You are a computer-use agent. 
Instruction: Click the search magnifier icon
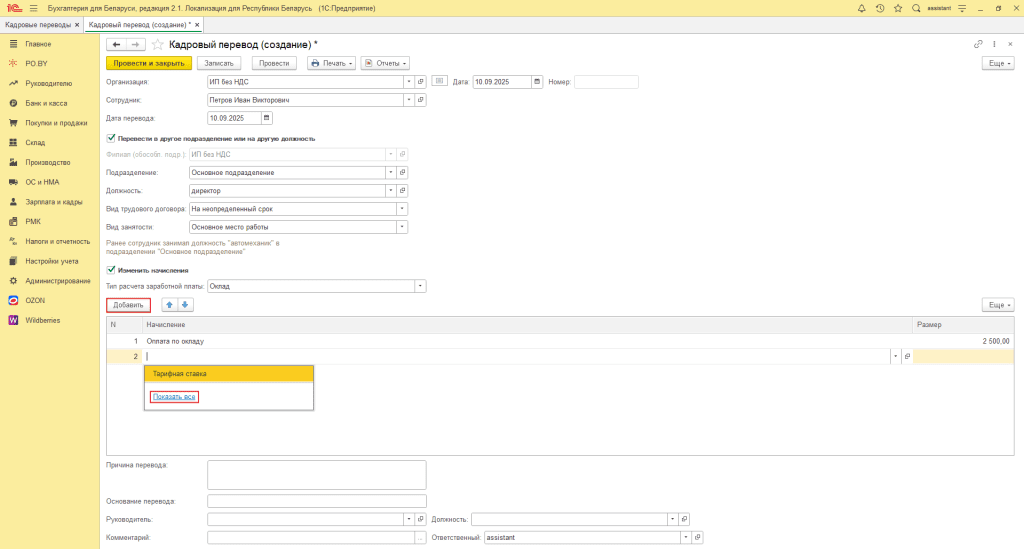(916, 8)
